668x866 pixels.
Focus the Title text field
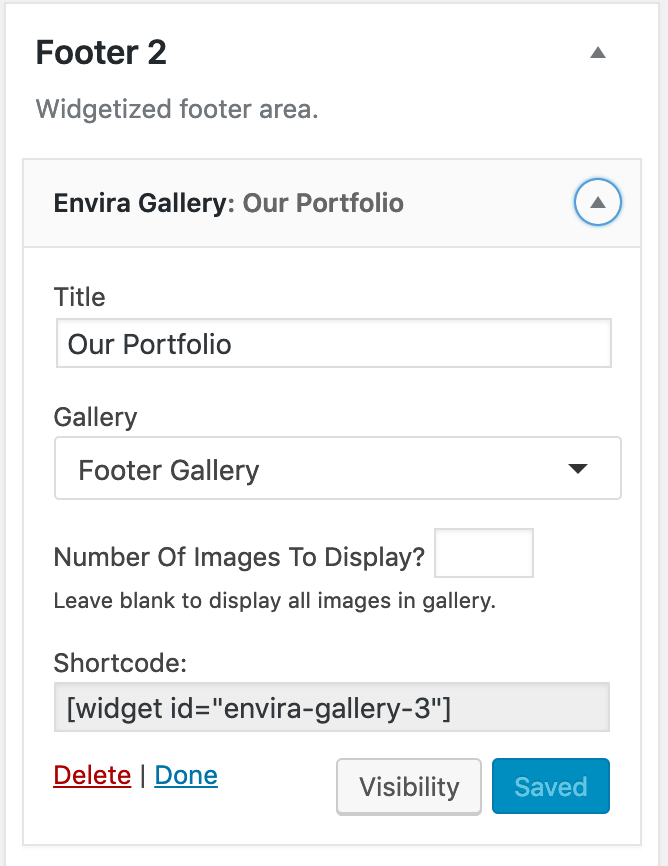333,344
